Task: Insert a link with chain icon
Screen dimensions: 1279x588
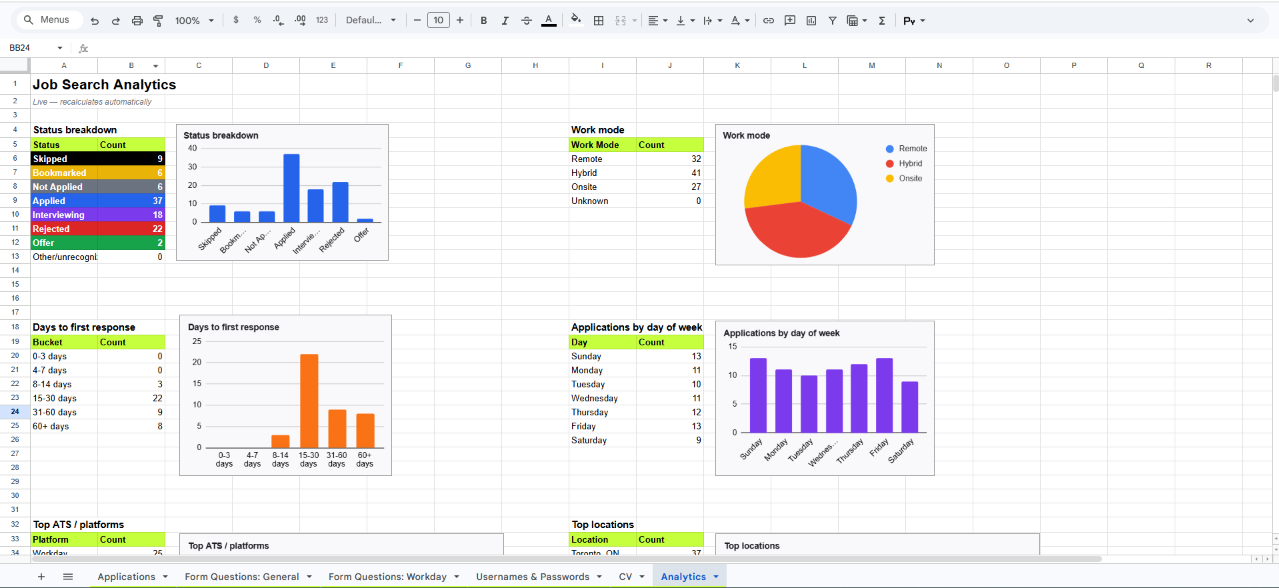Action: pos(768,20)
